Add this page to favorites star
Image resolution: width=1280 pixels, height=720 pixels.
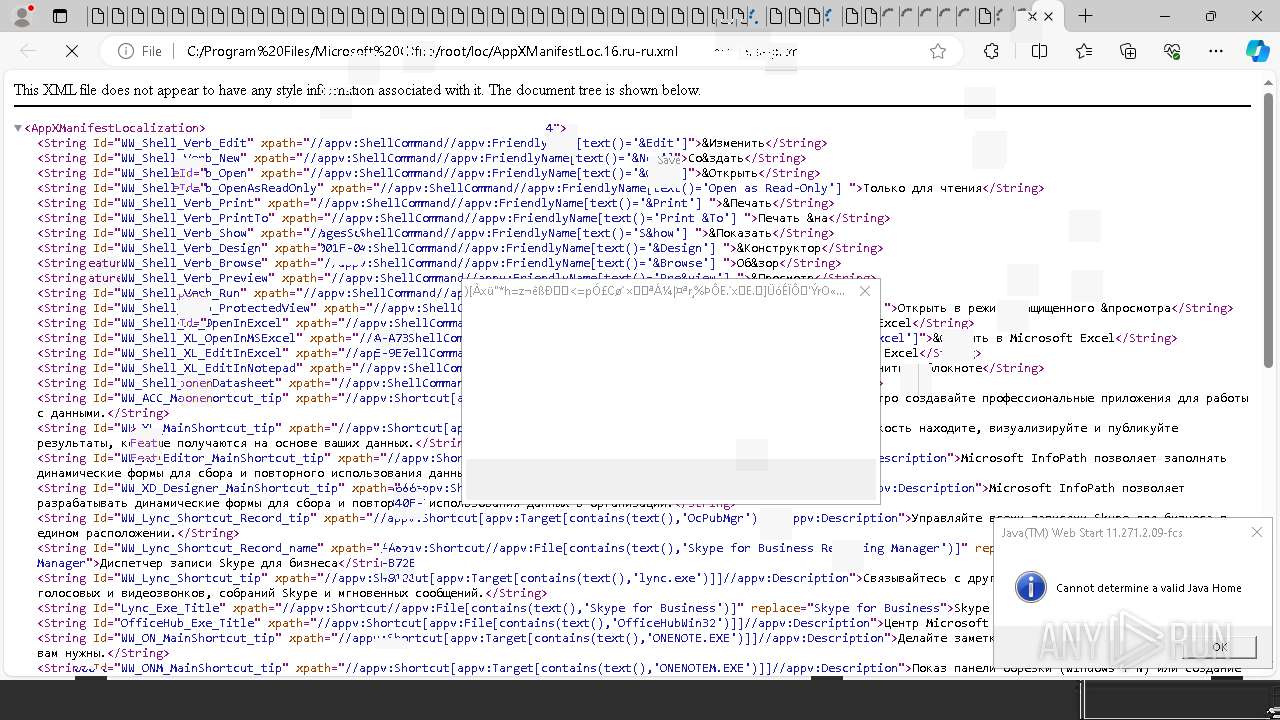click(x=938, y=51)
